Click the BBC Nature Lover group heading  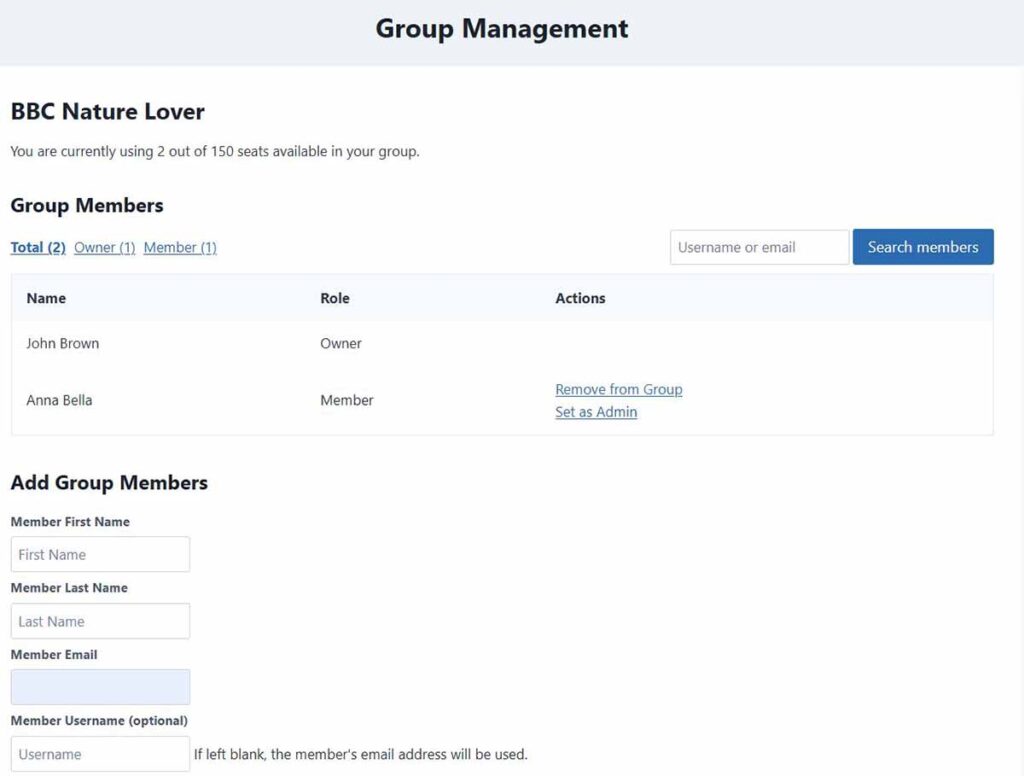pyautogui.click(x=107, y=111)
